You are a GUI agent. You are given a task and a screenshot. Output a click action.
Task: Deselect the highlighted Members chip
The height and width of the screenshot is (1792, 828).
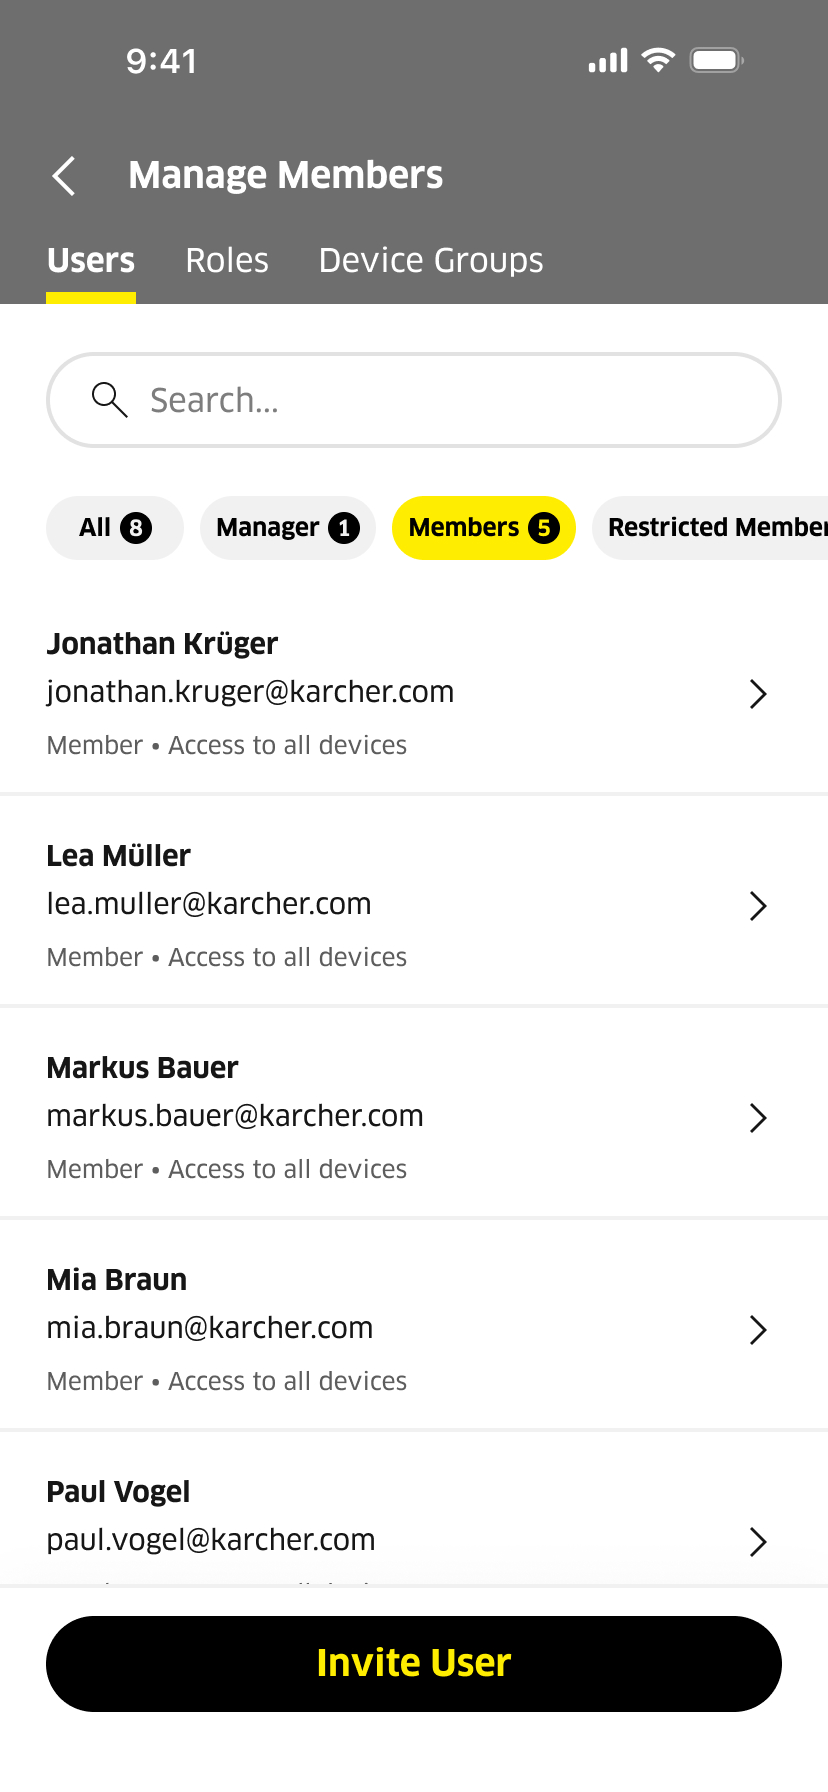point(484,527)
